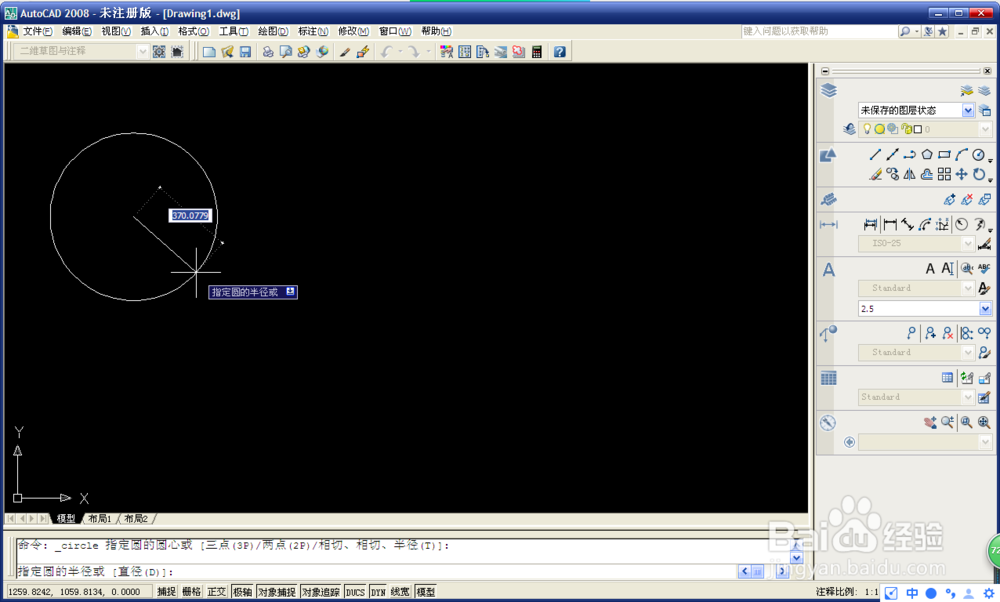1000x602 pixels.
Task: Choose the Rotate tool
Action: coord(978,174)
